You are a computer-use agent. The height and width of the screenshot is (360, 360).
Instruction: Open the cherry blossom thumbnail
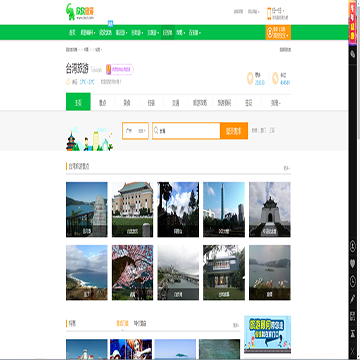click(x=132, y=273)
